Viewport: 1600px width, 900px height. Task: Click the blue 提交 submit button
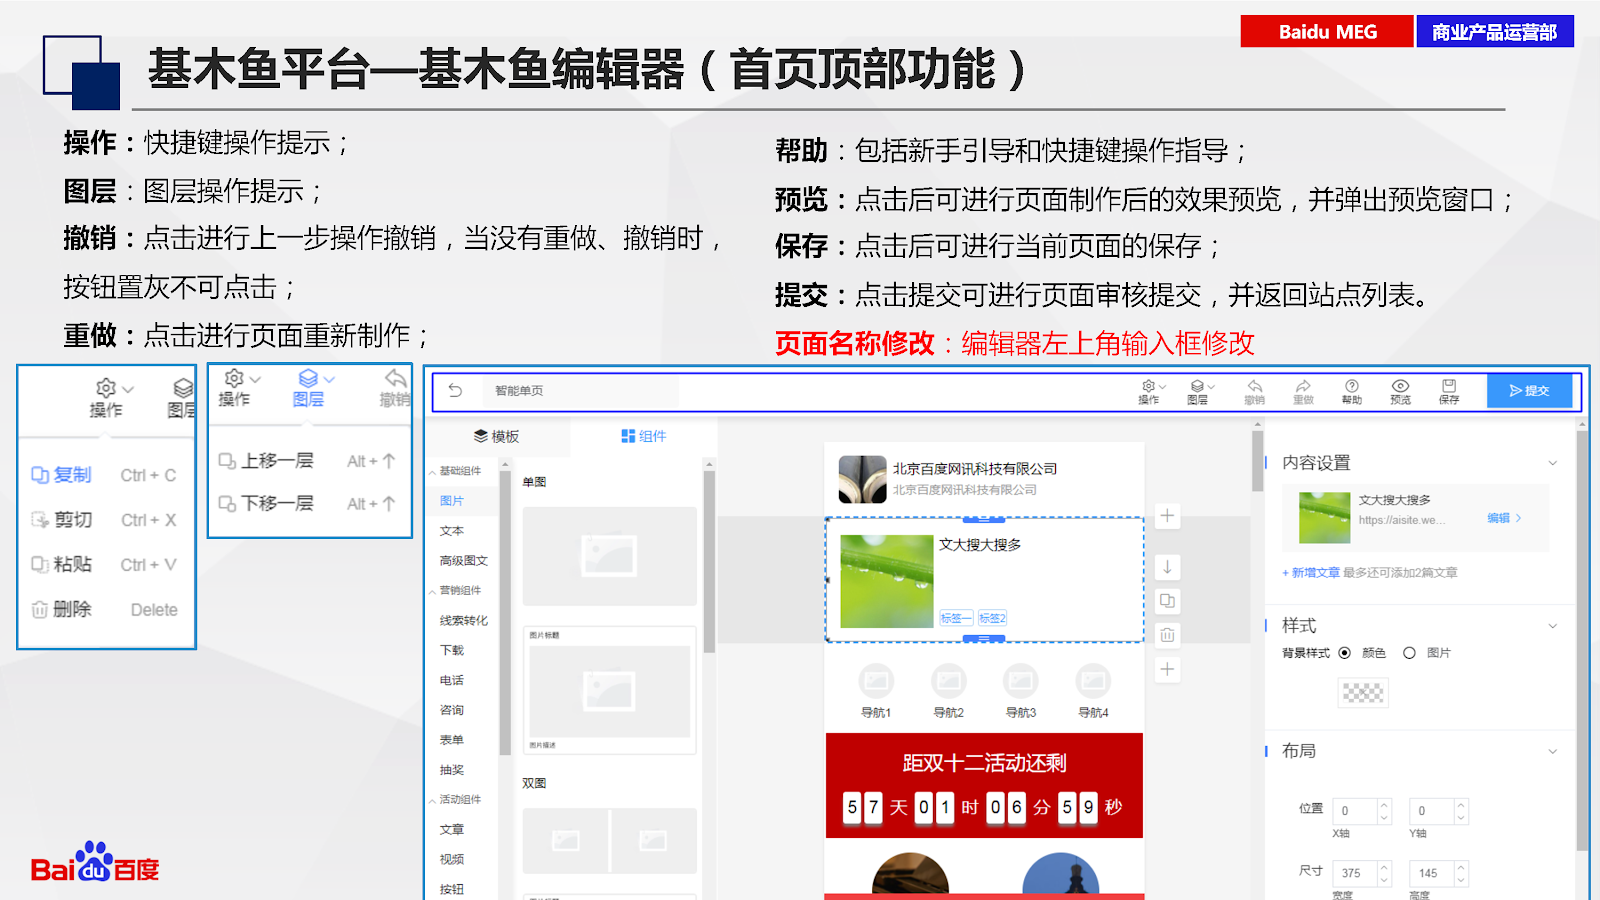(1530, 391)
